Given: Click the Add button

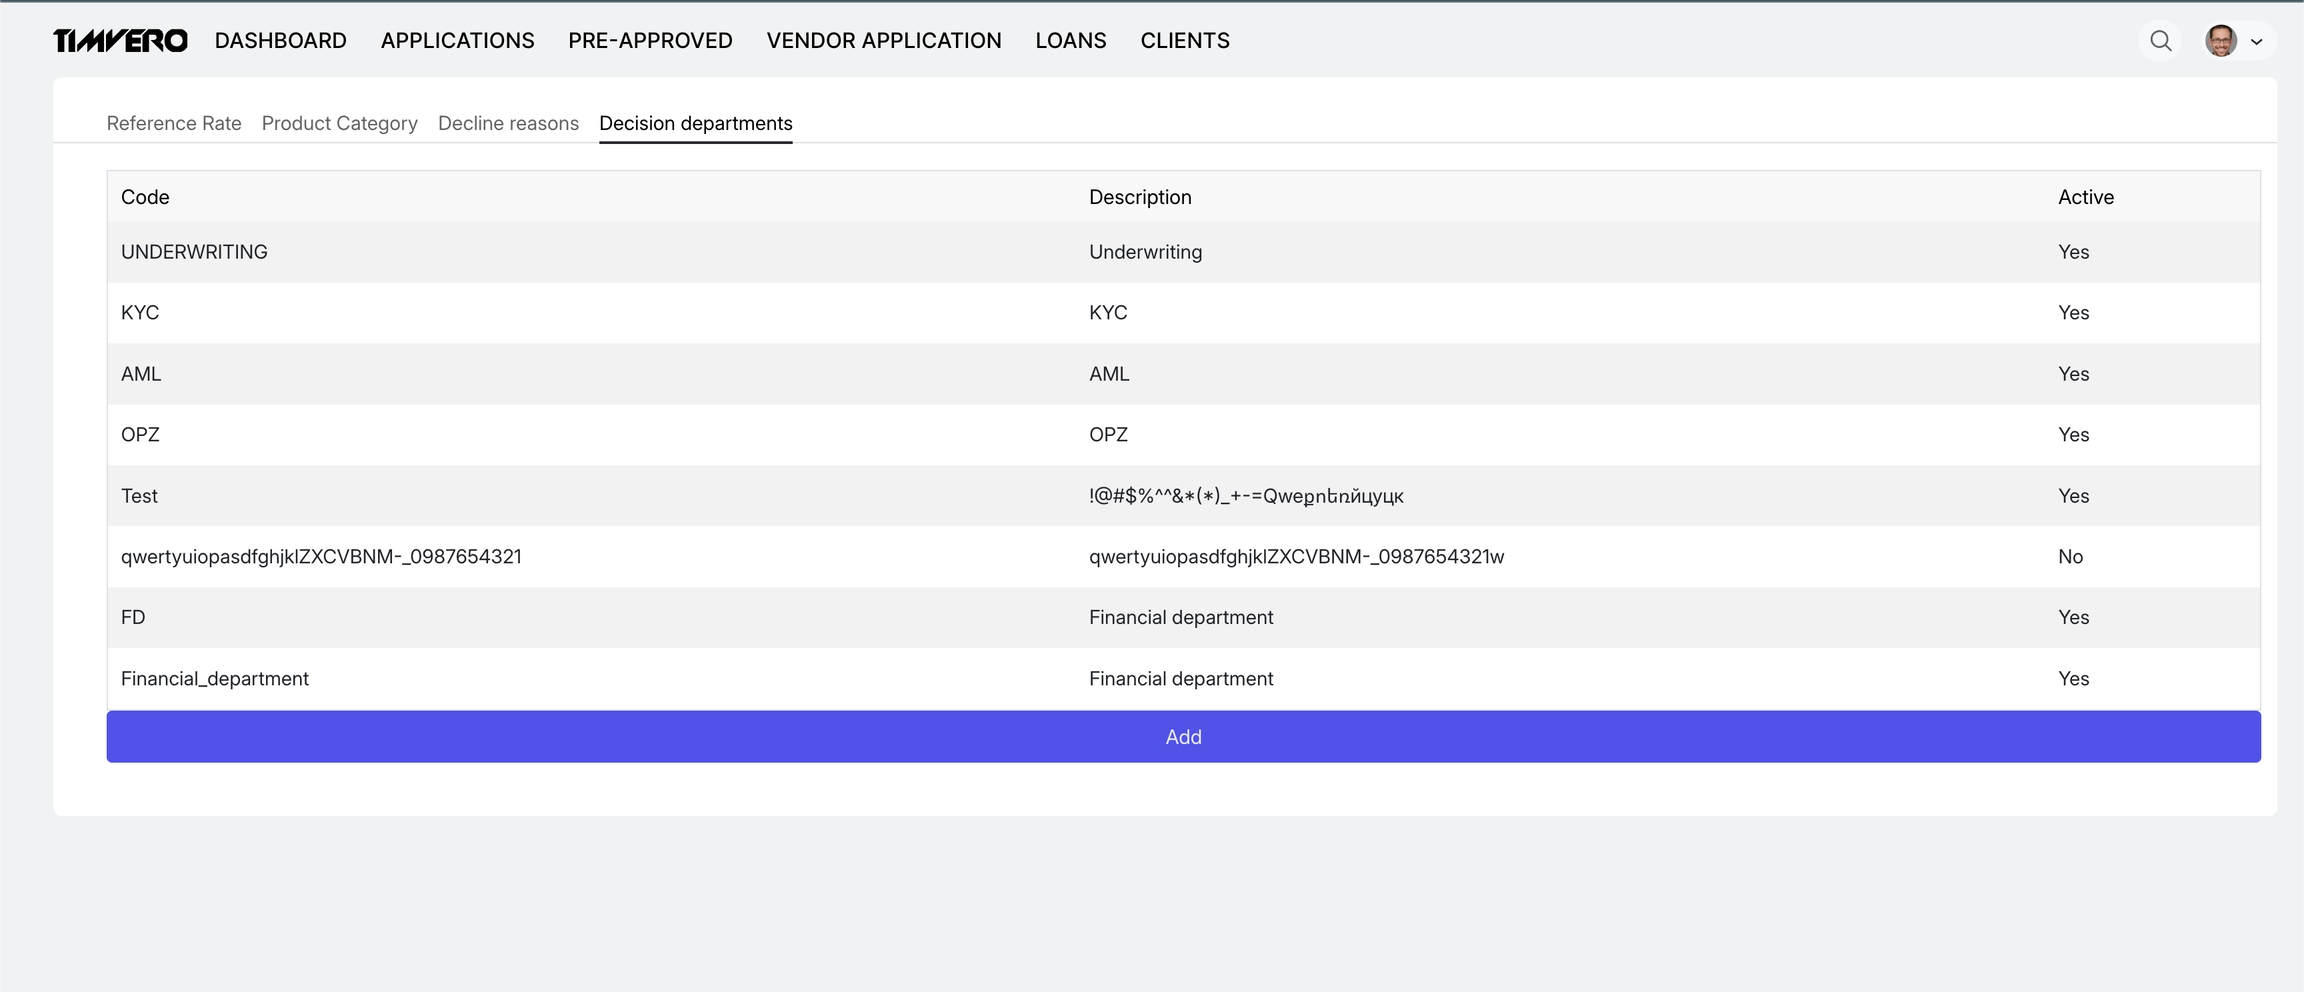Looking at the screenshot, I should [1183, 737].
